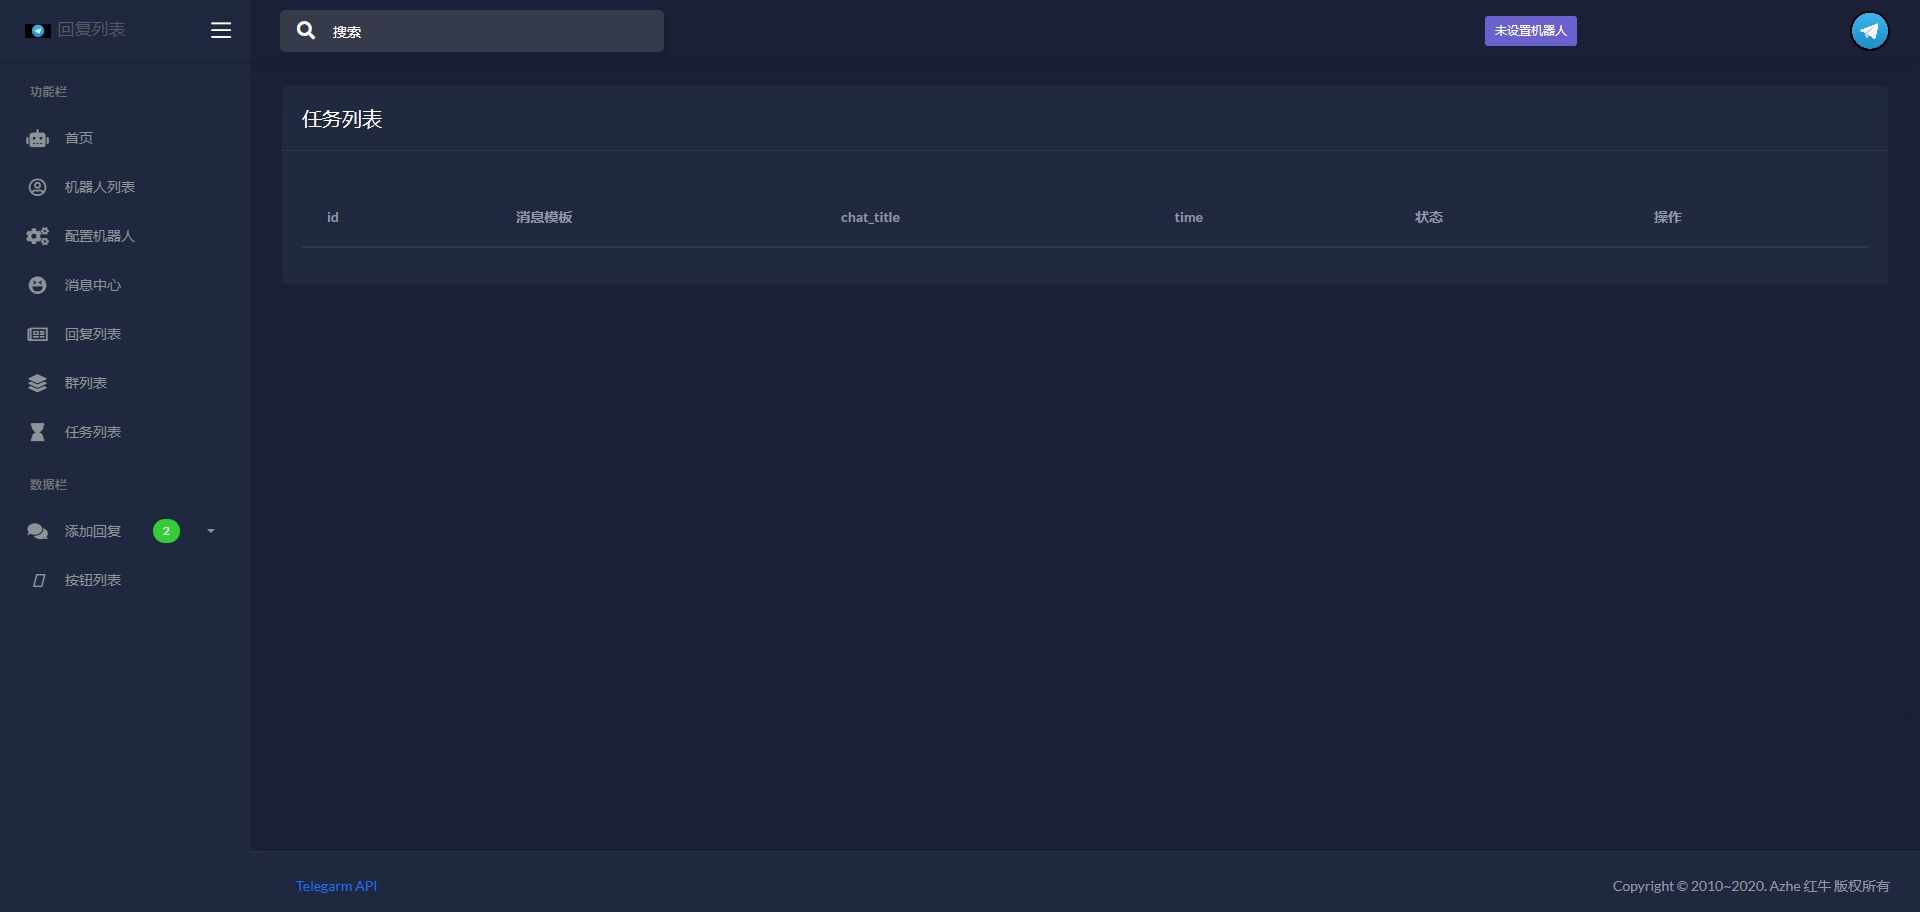Click the time column header

coord(1188,217)
